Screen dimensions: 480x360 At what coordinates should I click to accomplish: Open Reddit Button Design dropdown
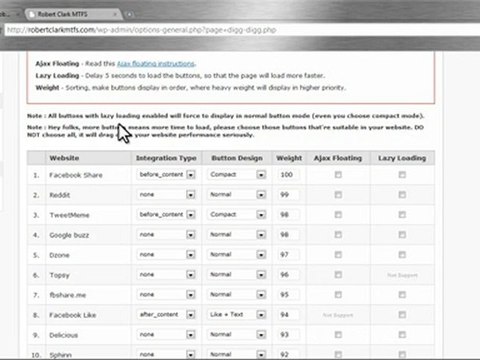(237, 195)
